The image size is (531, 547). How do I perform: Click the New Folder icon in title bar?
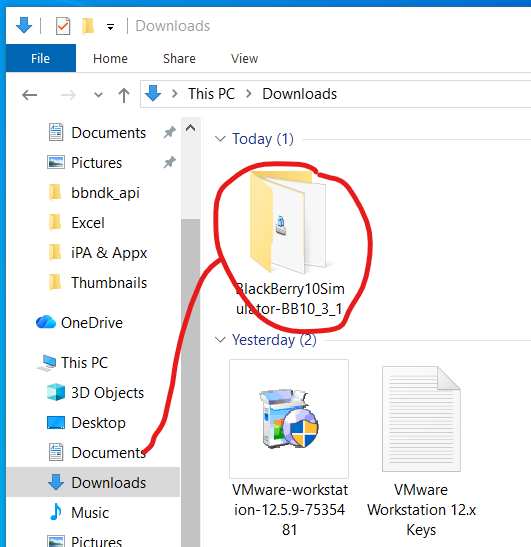88,27
